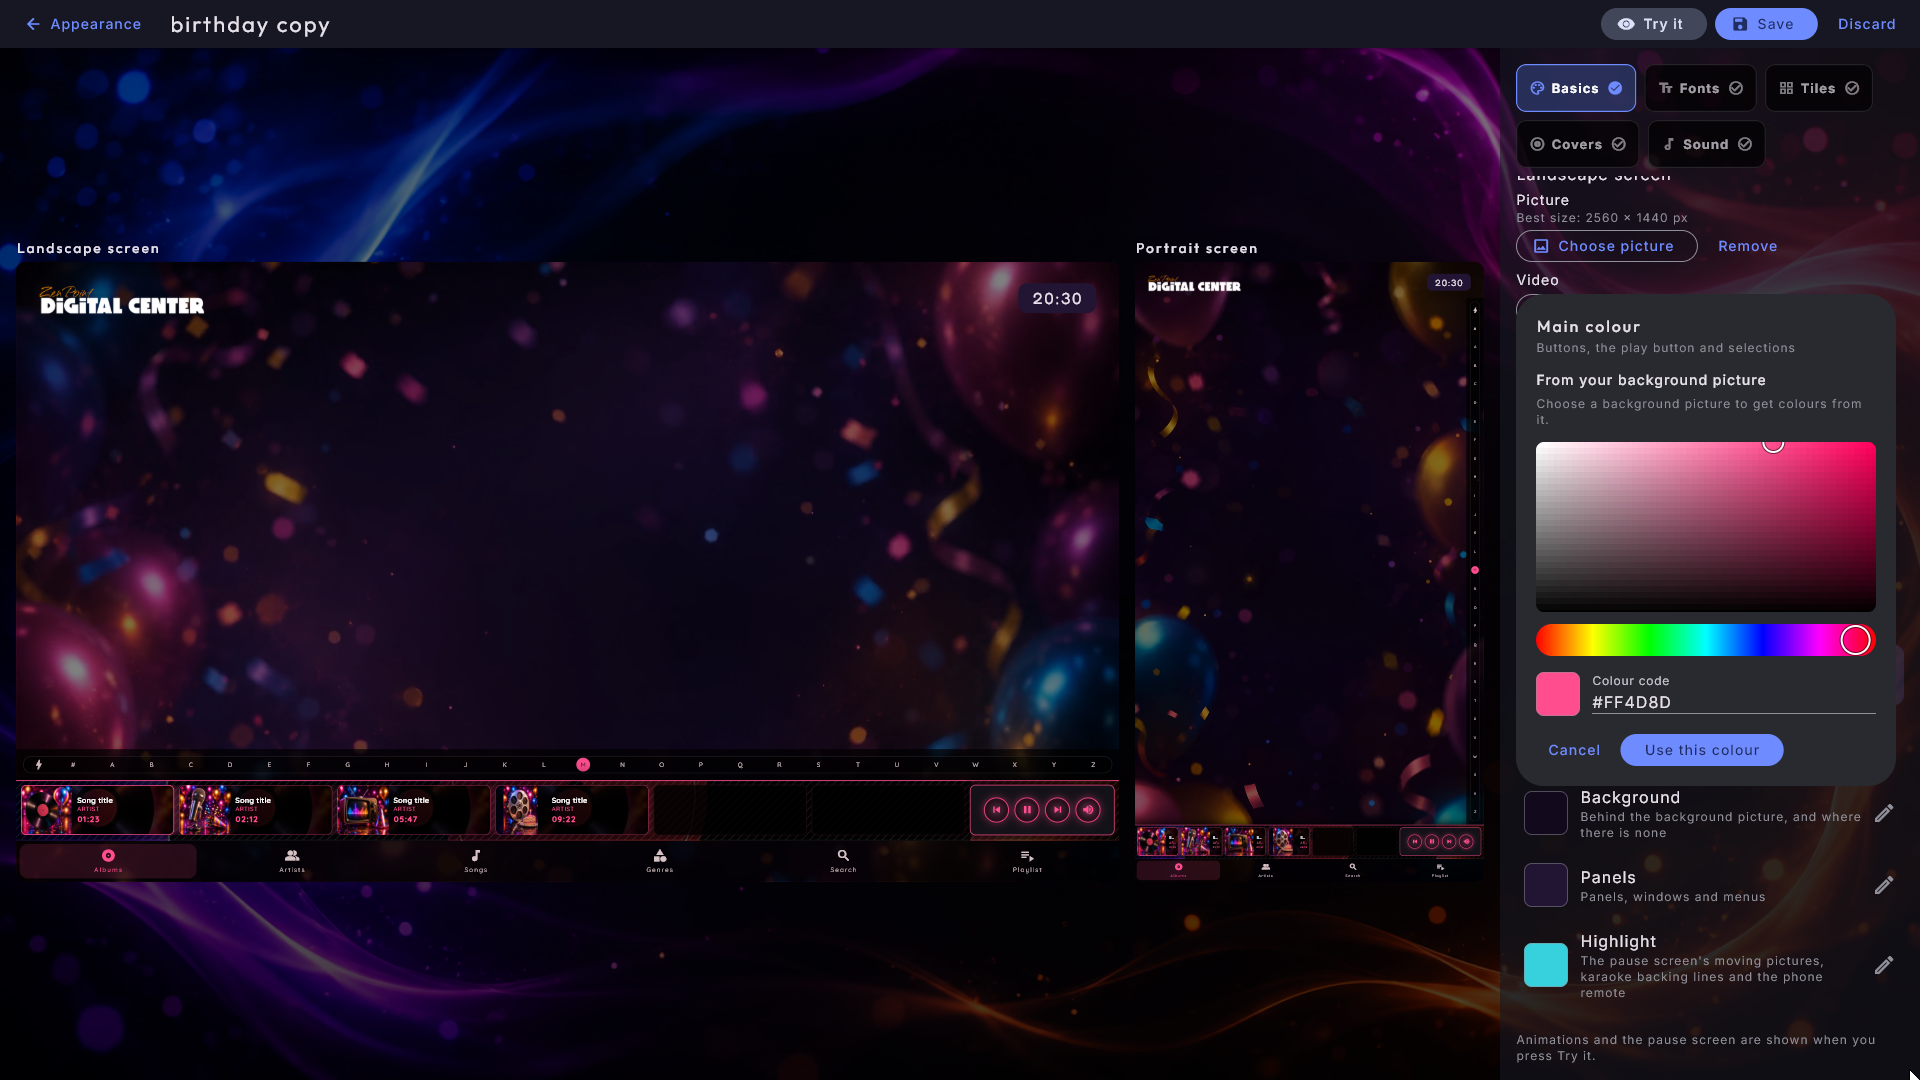Click the Digital Center logo in landscape preview
The height and width of the screenshot is (1080, 1920).
(x=121, y=301)
